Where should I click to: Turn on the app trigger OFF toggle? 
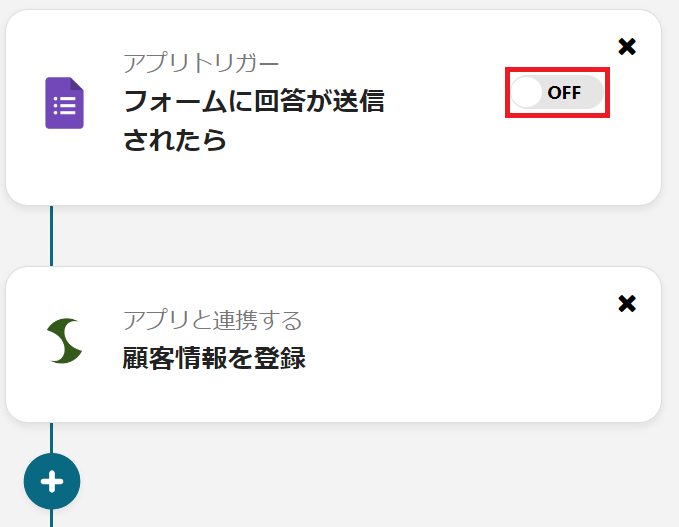click(x=558, y=93)
